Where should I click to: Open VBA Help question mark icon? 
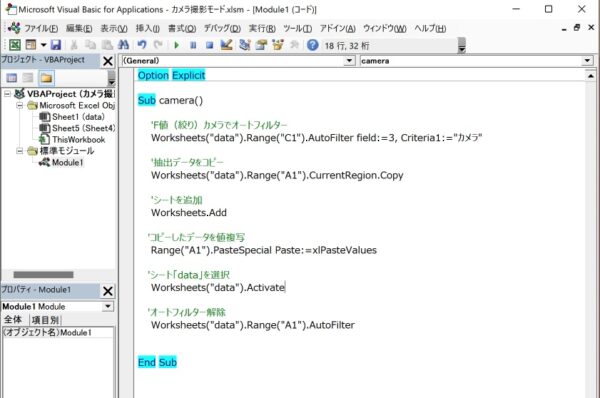313,45
